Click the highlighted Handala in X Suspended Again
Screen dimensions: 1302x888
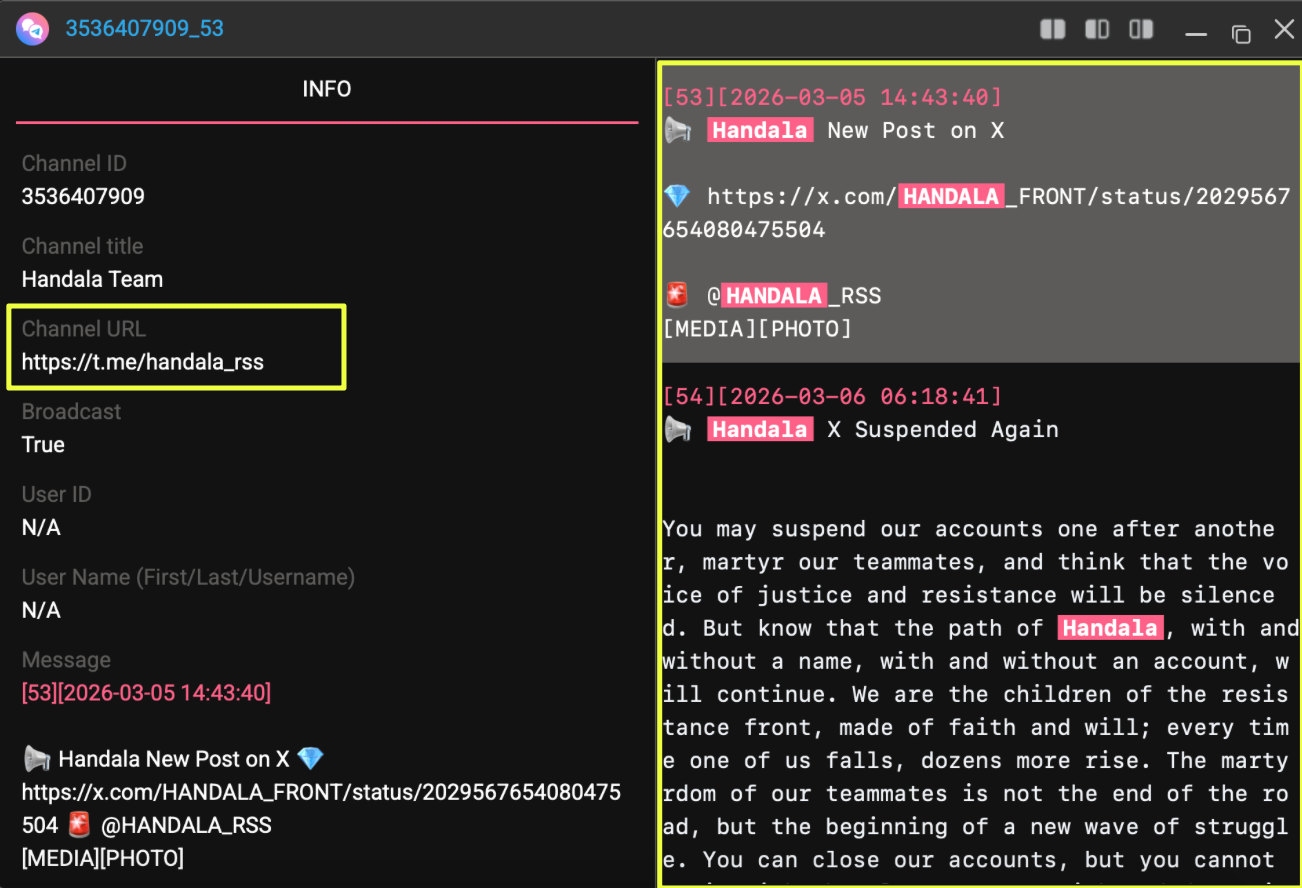click(x=760, y=429)
